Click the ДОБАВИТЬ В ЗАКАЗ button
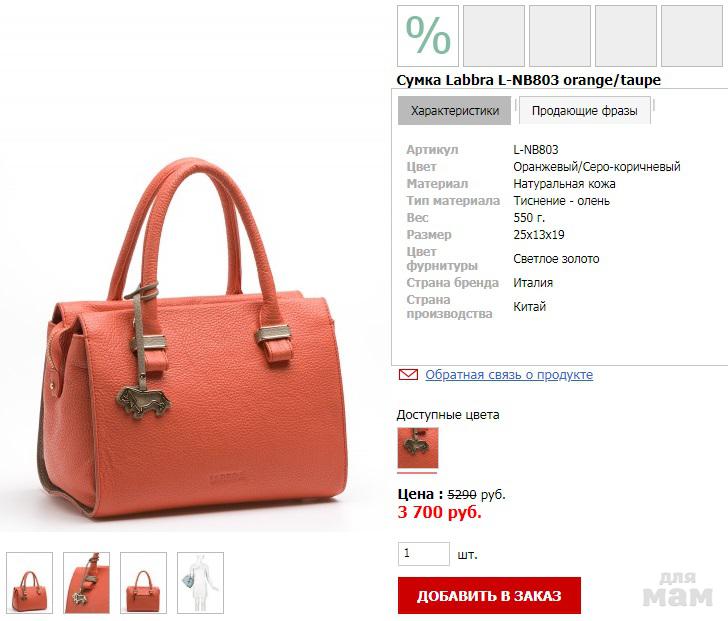Screen dimensions: 728x621 point(489,595)
